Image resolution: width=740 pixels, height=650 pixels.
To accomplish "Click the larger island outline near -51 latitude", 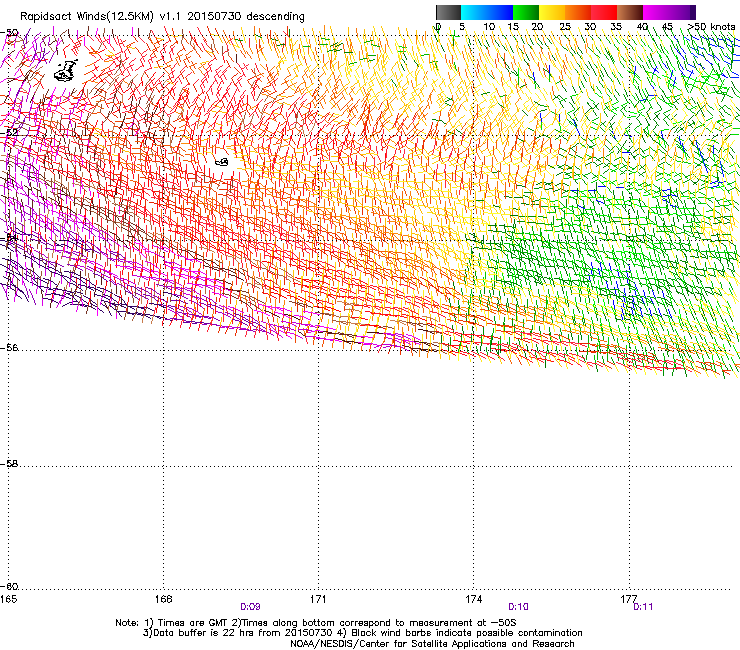I will pos(66,71).
